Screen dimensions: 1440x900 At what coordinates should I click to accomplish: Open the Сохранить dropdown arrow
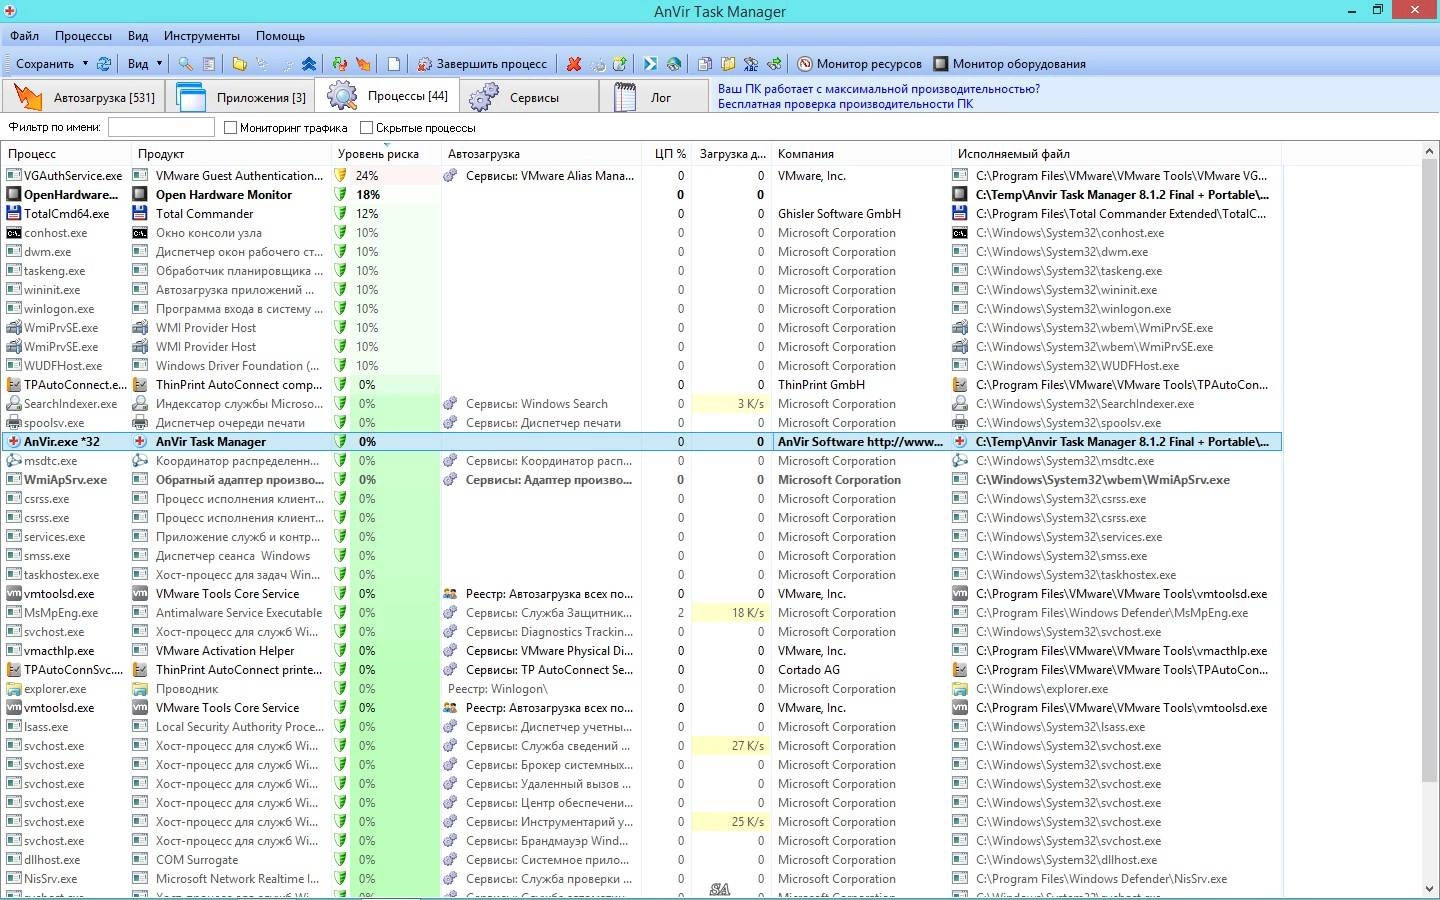click(85, 64)
